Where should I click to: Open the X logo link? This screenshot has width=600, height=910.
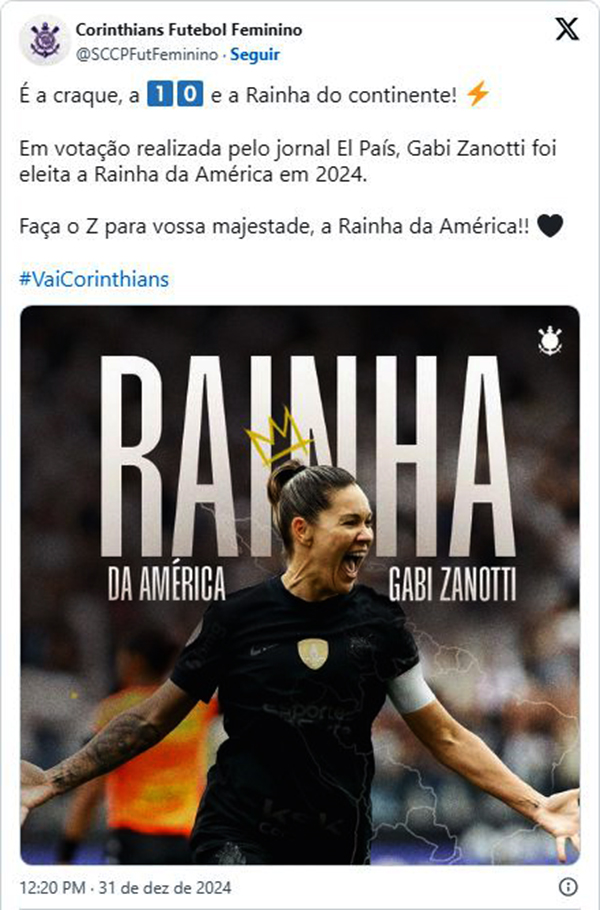[566, 28]
